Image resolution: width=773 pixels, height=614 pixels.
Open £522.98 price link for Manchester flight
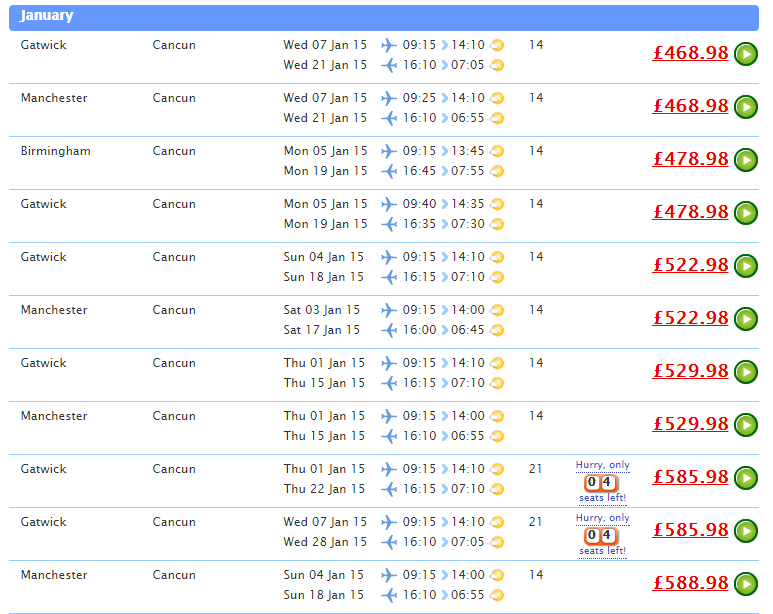click(690, 318)
